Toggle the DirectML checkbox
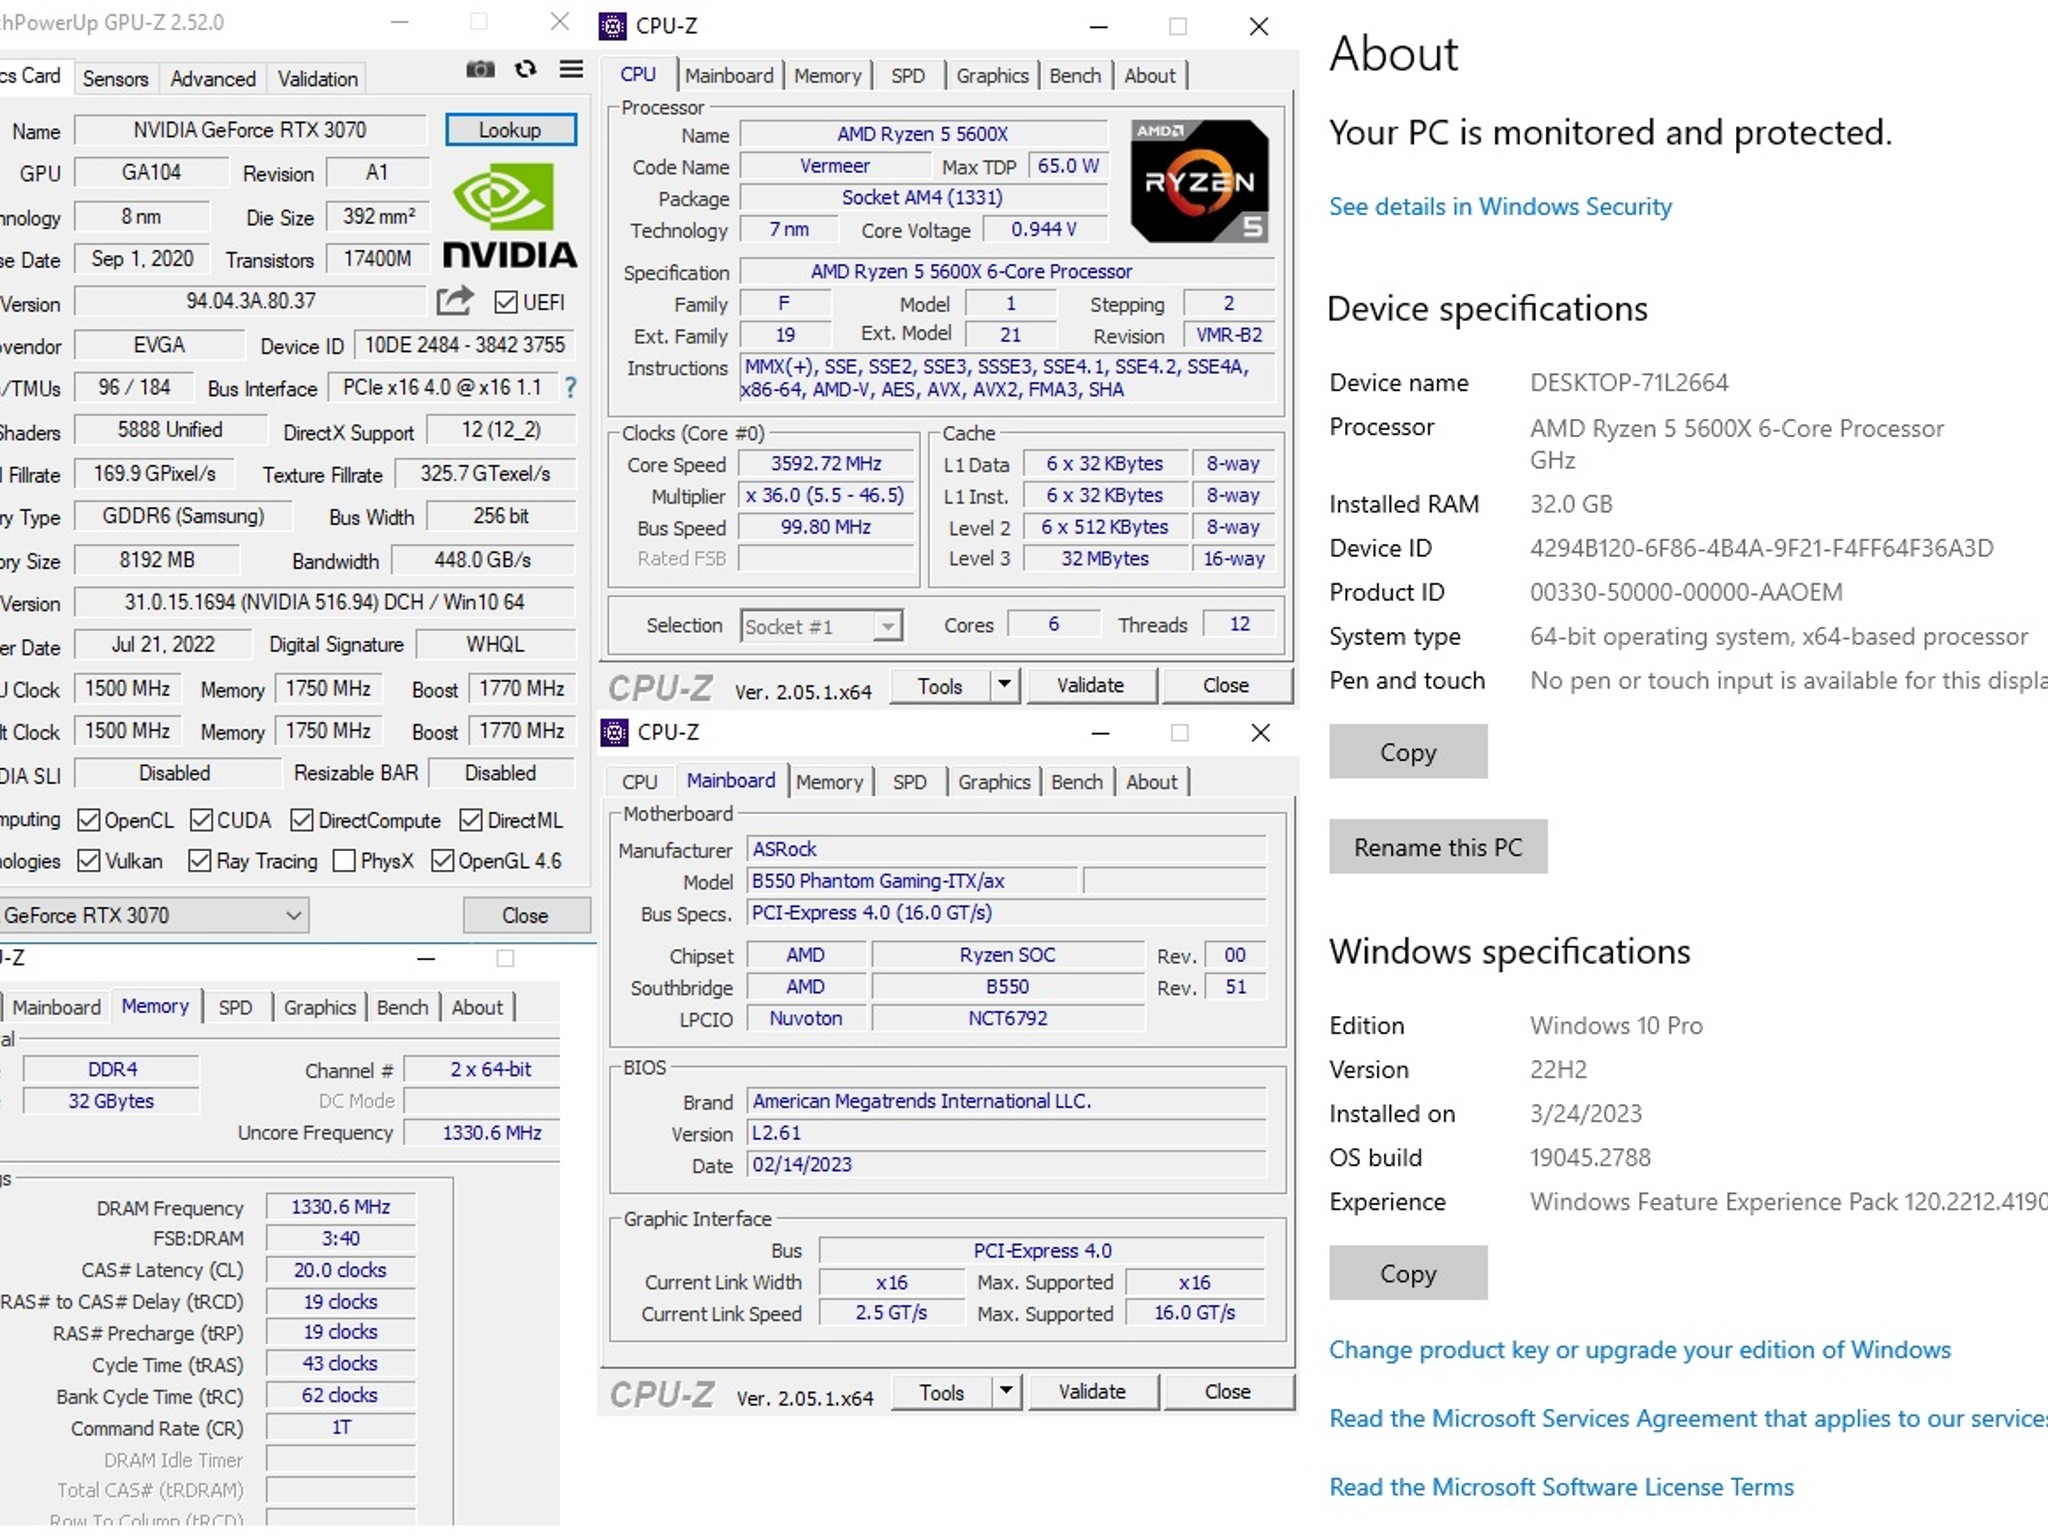Screen dimensions: 2048x1536 [471, 820]
